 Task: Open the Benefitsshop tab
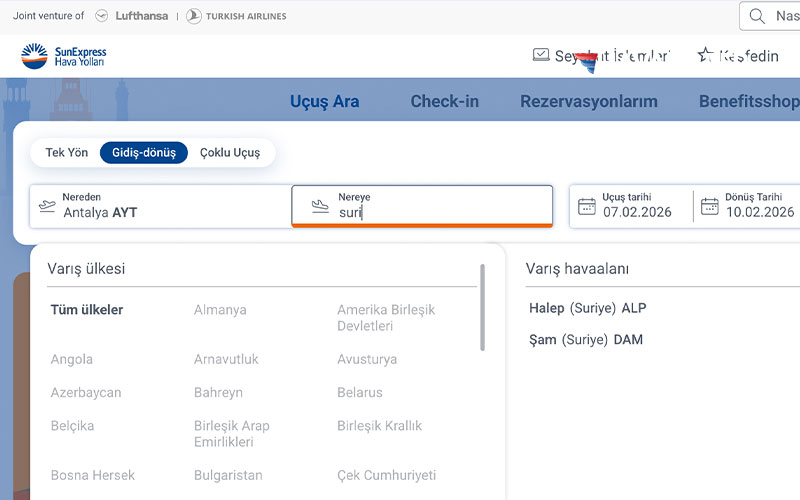[749, 101]
